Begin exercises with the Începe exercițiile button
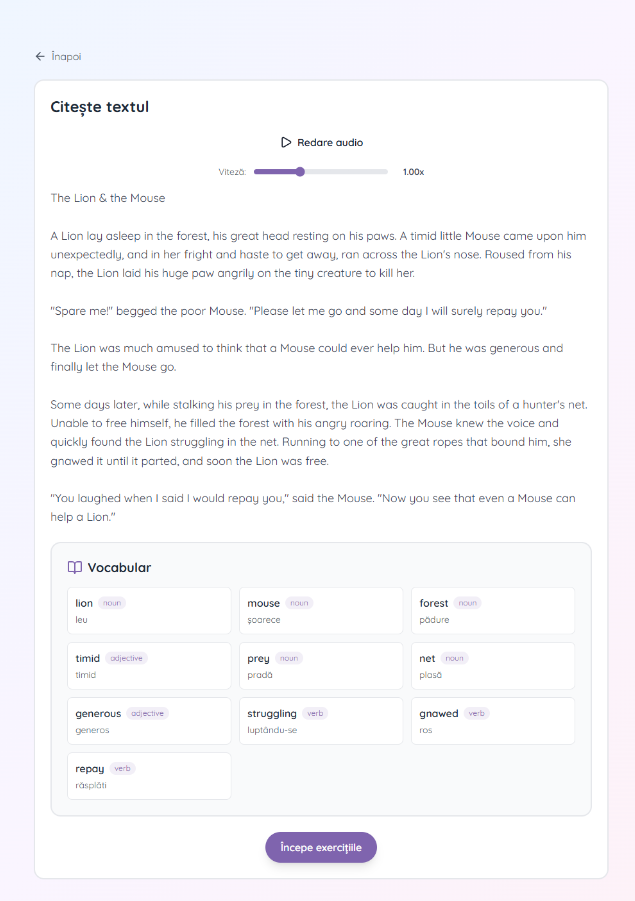Viewport: 635px width, 901px height. pos(321,848)
